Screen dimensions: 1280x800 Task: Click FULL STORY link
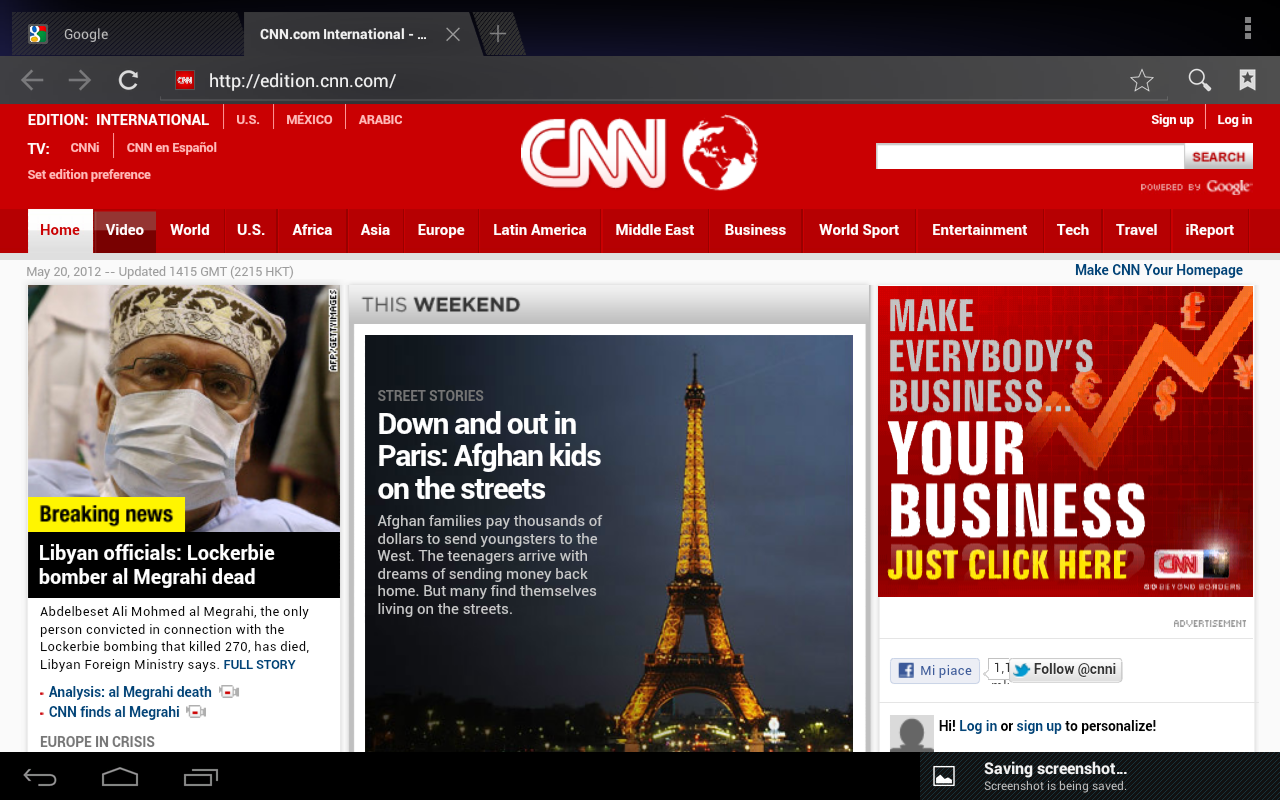click(259, 665)
